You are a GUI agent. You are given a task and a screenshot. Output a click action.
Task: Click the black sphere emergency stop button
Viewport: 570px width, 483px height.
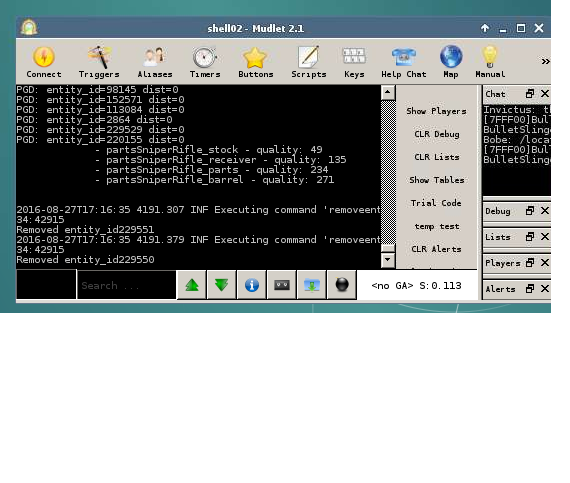click(342, 285)
